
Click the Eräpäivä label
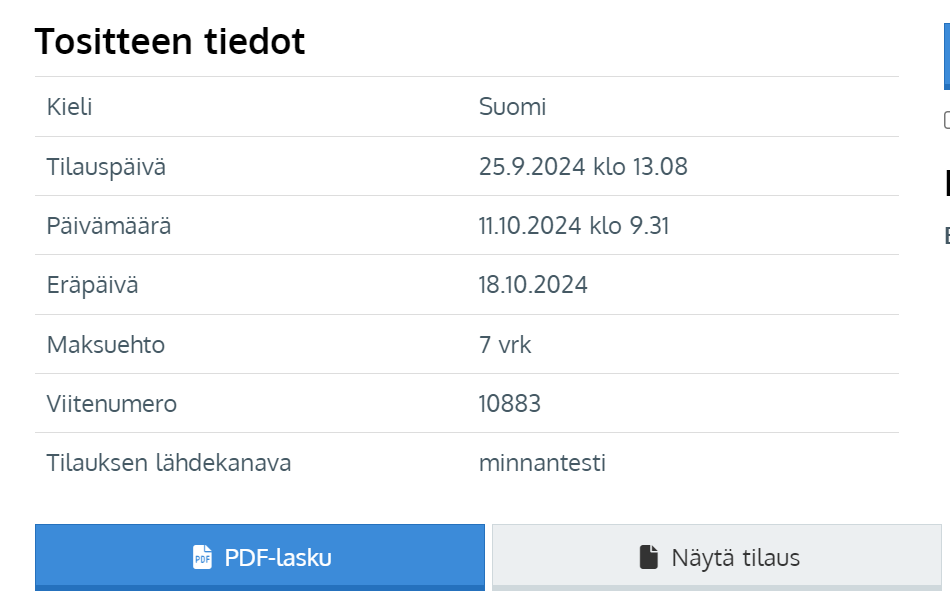point(93,285)
